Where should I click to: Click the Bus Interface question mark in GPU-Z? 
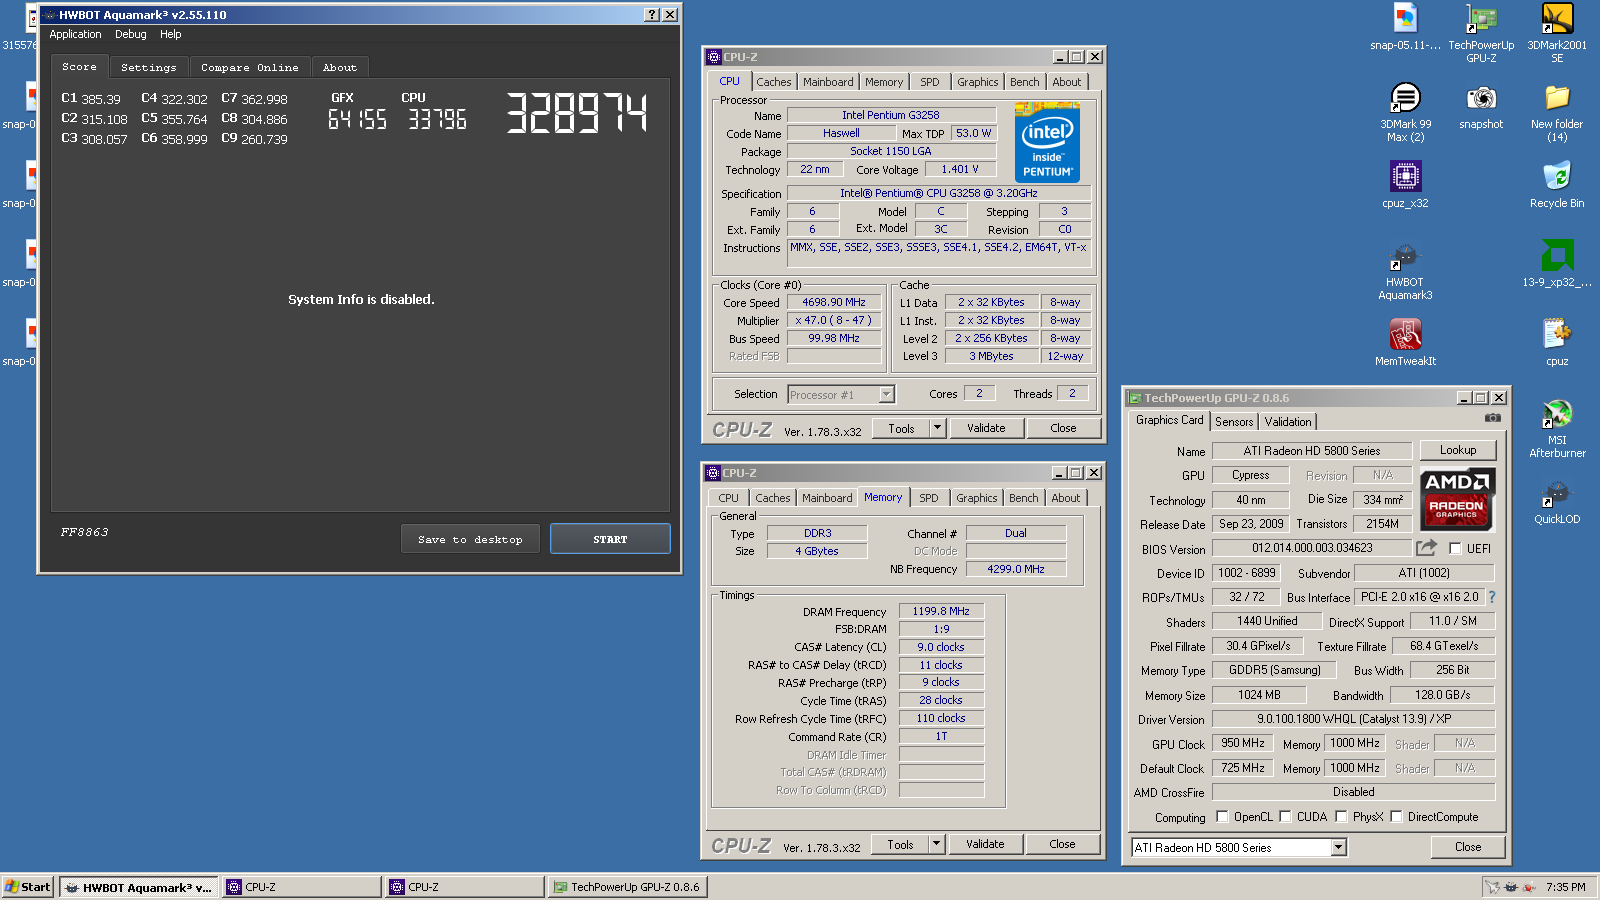click(1492, 597)
